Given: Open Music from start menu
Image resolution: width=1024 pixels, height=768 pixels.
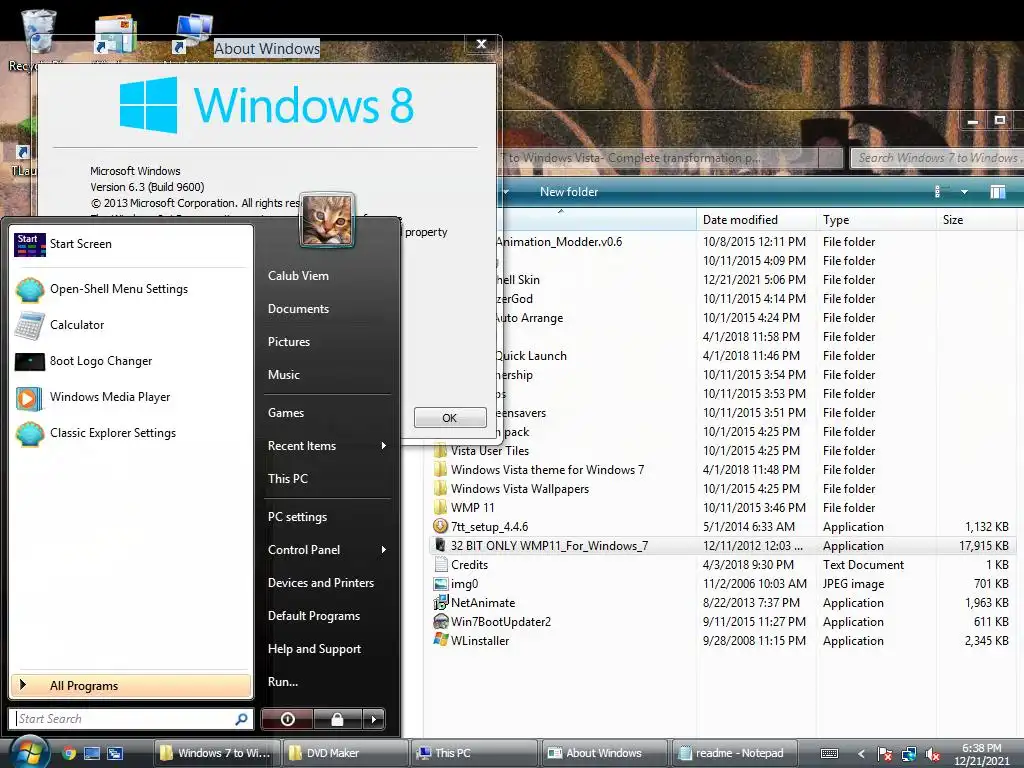Looking at the screenshot, I should click(283, 375).
